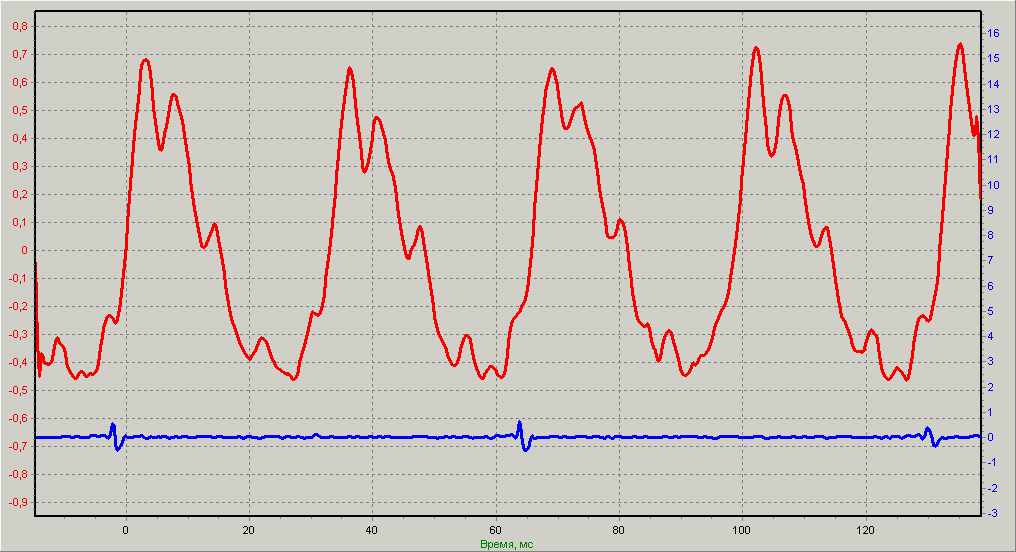The height and width of the screenshot is (552, 1016).
Task: Click red left-axis value 0,6
Action: (x=19, y=82)
